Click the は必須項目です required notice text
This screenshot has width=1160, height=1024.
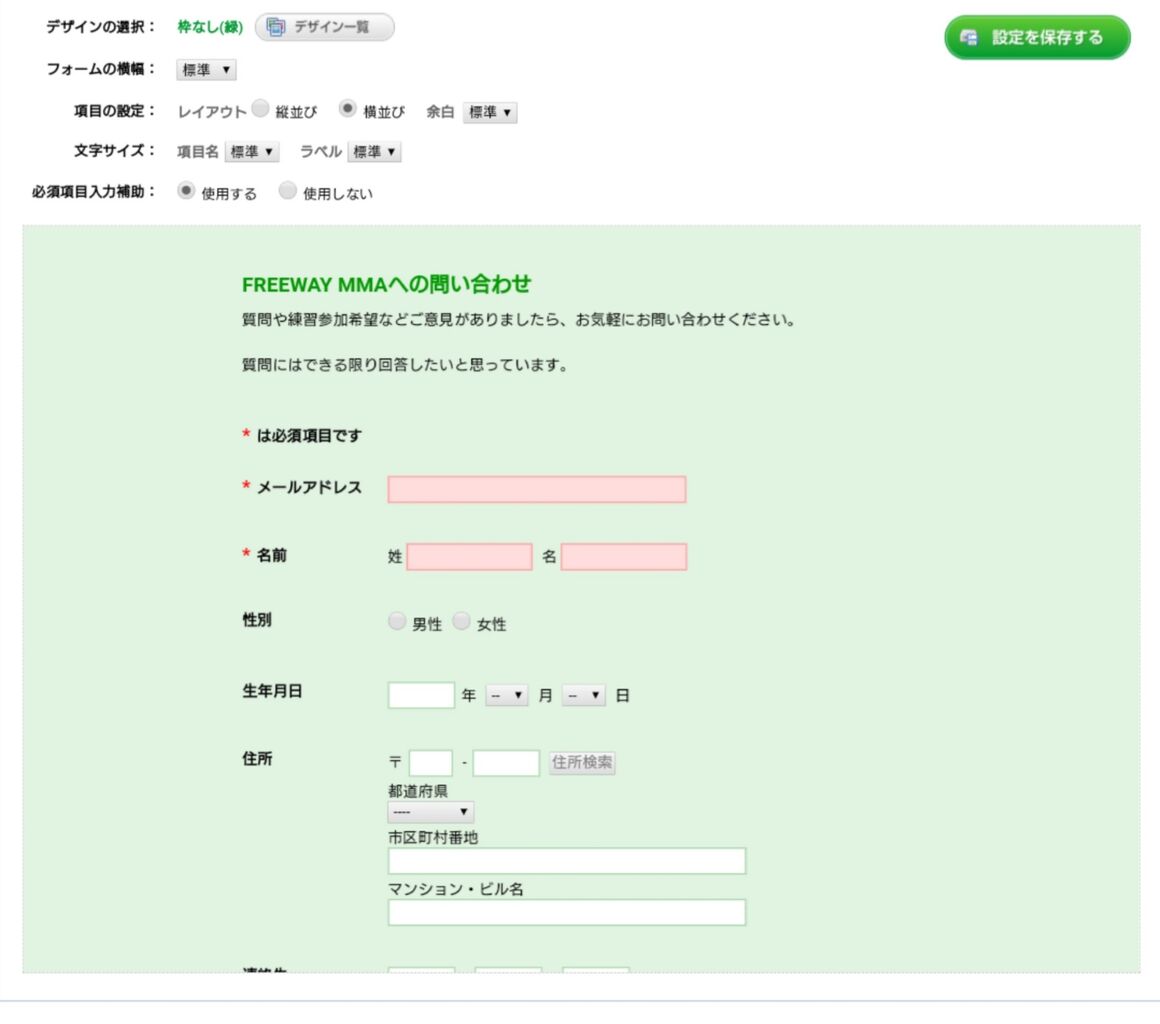click(308, 435)
